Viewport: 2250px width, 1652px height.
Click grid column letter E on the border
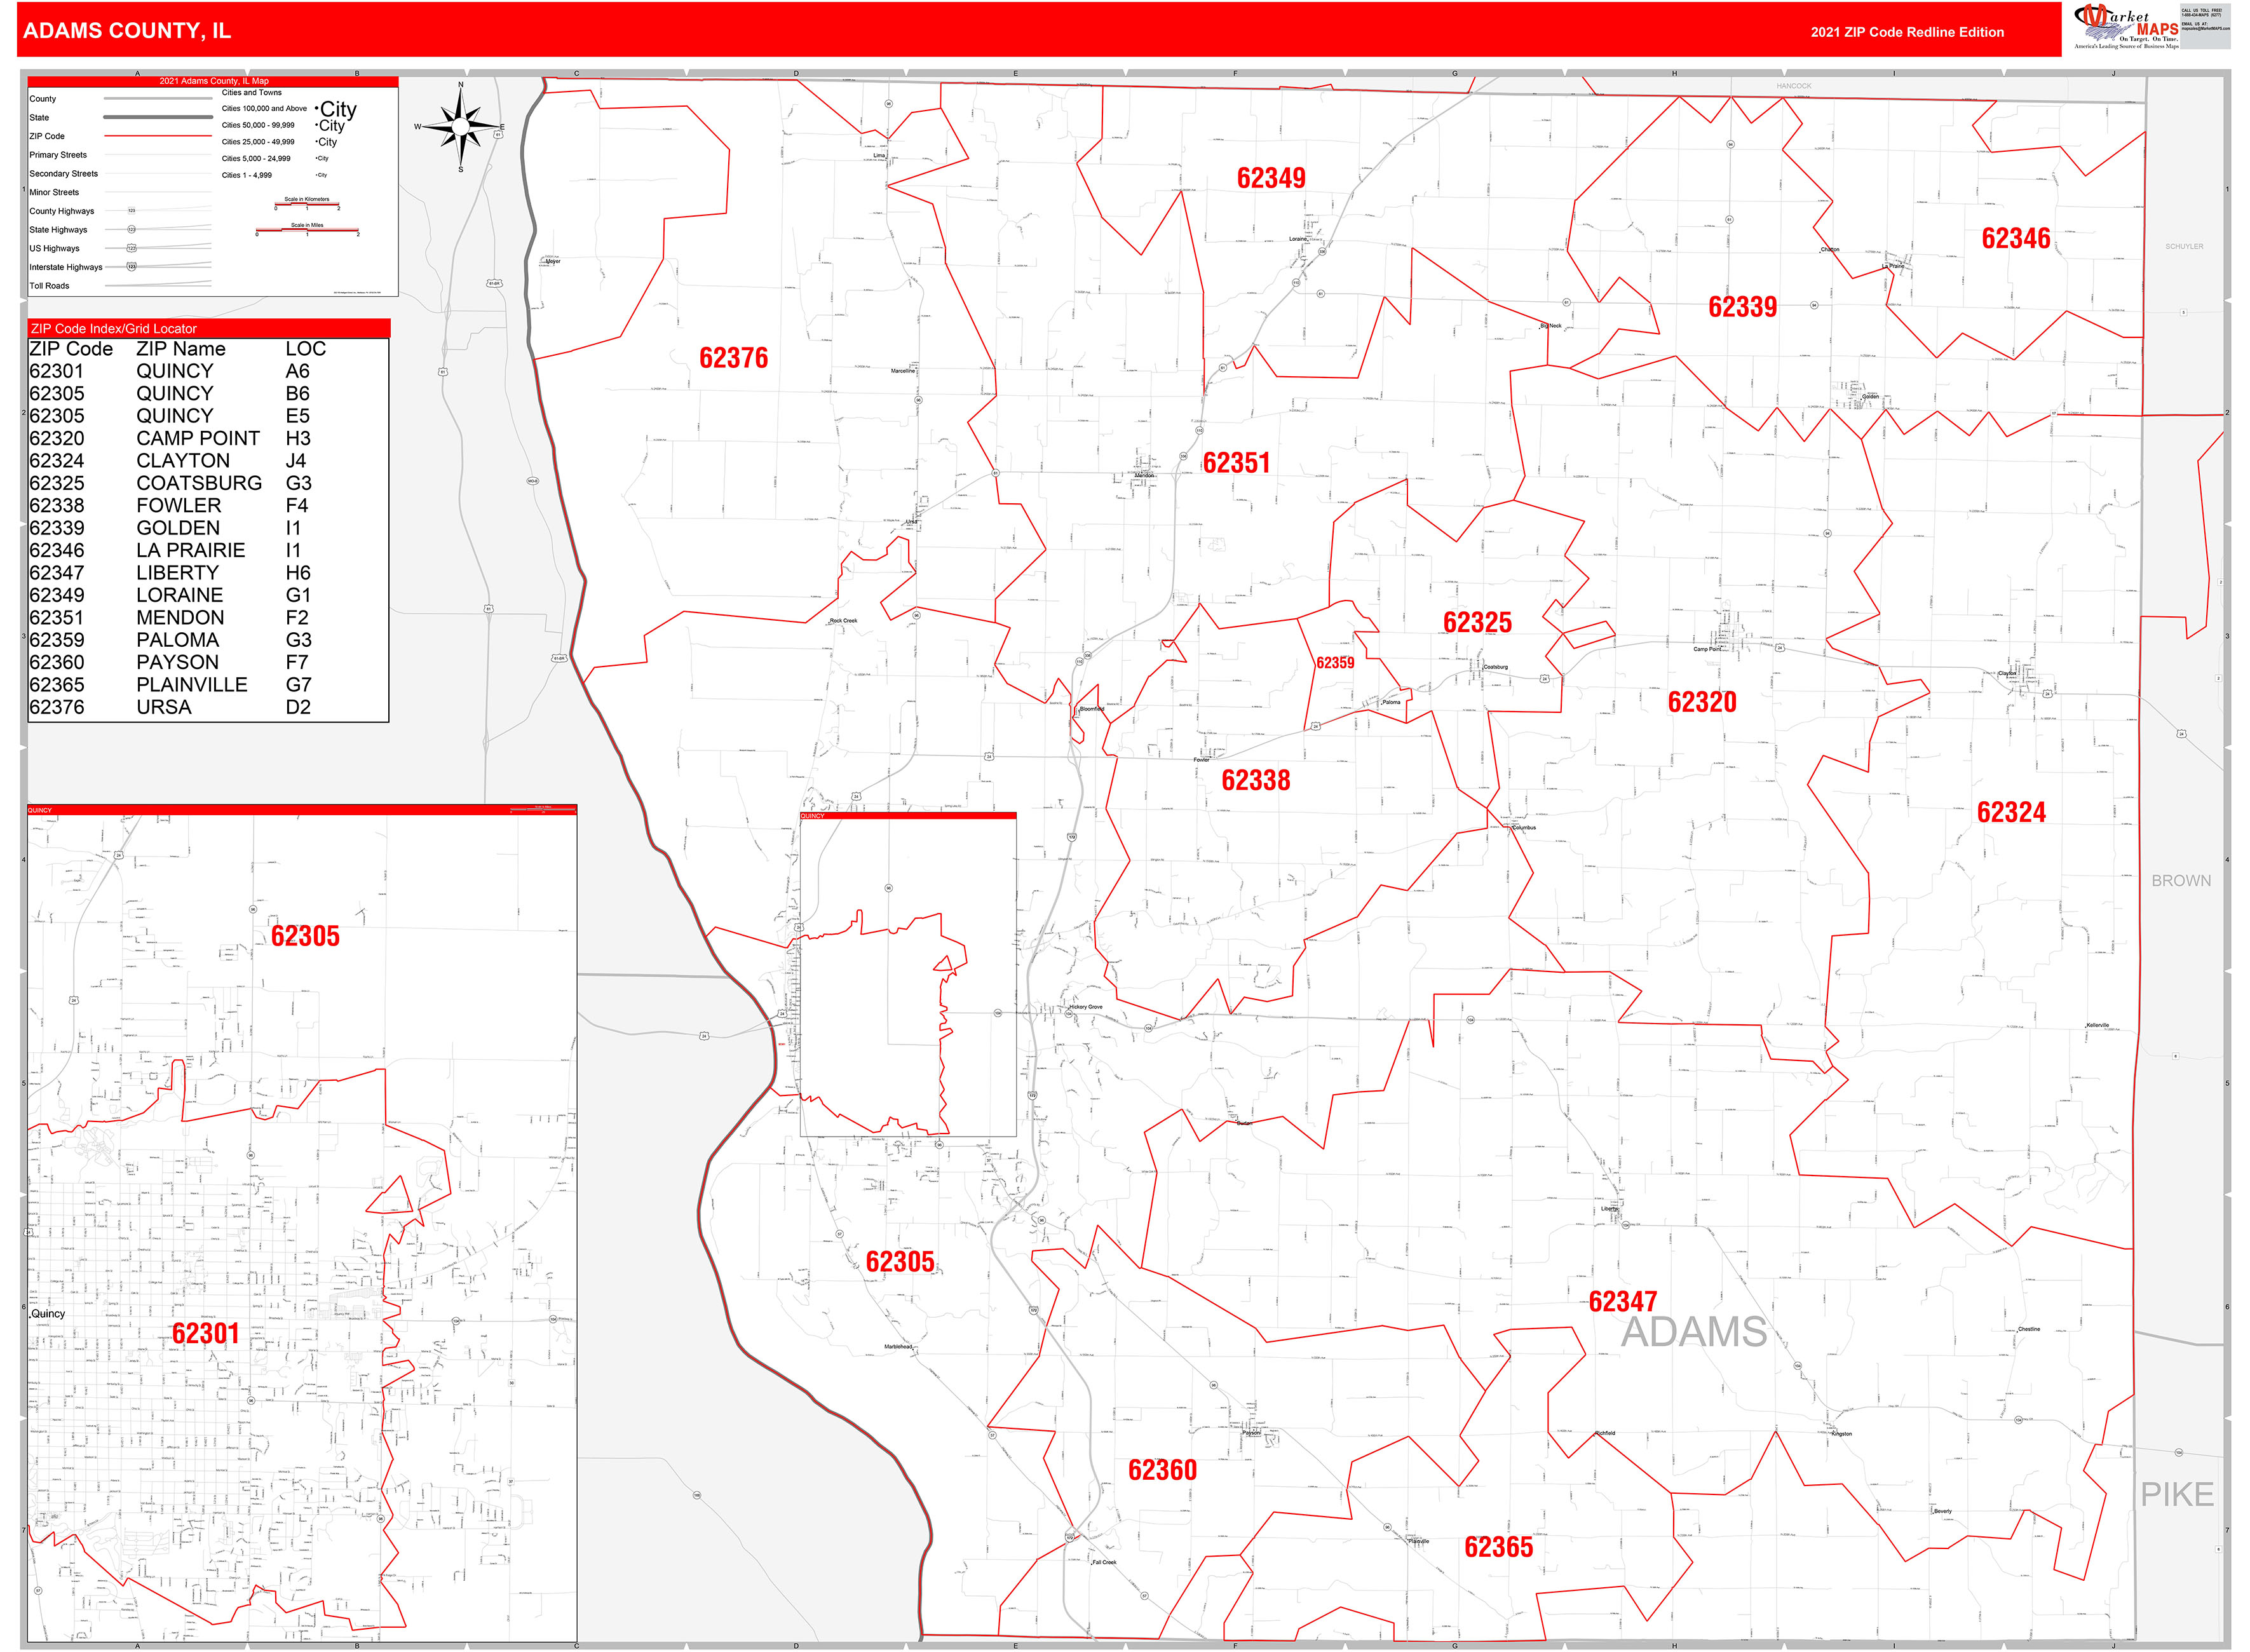pyautogui.click(x=1015, y=73)
